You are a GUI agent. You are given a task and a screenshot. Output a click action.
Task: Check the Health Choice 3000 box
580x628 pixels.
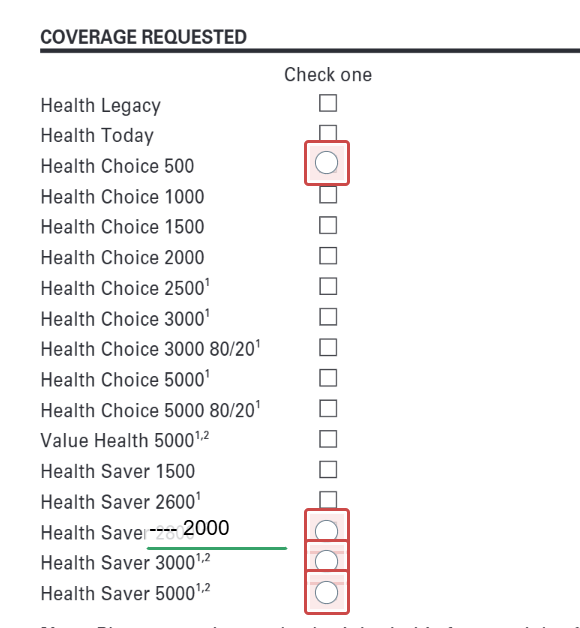(x=328, y=317)
